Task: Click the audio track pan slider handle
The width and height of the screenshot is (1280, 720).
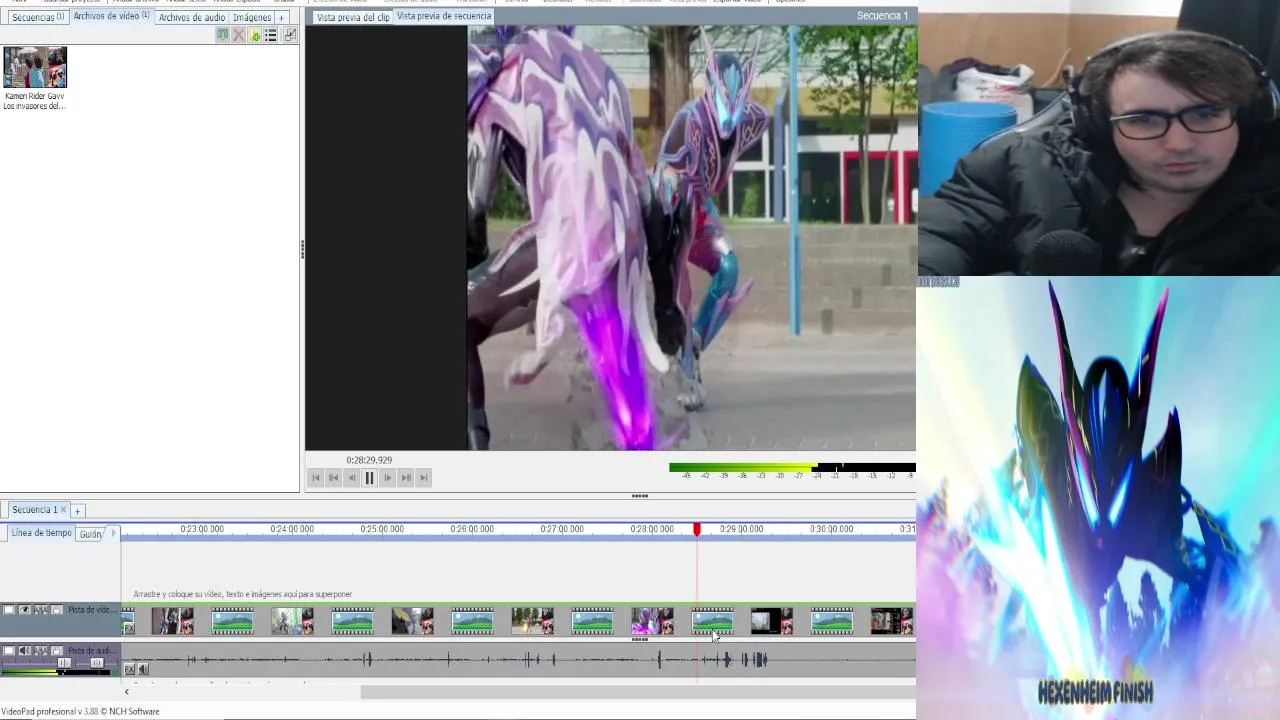Action: point(97,663)
